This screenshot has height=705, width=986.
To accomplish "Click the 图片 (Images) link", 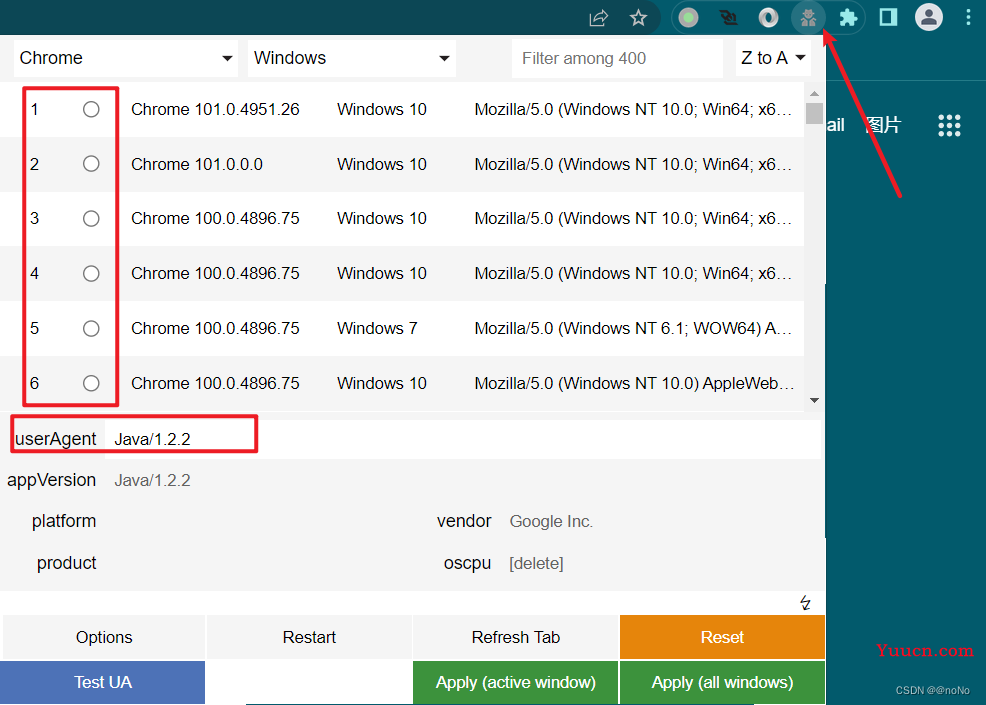I will [883, 125].
